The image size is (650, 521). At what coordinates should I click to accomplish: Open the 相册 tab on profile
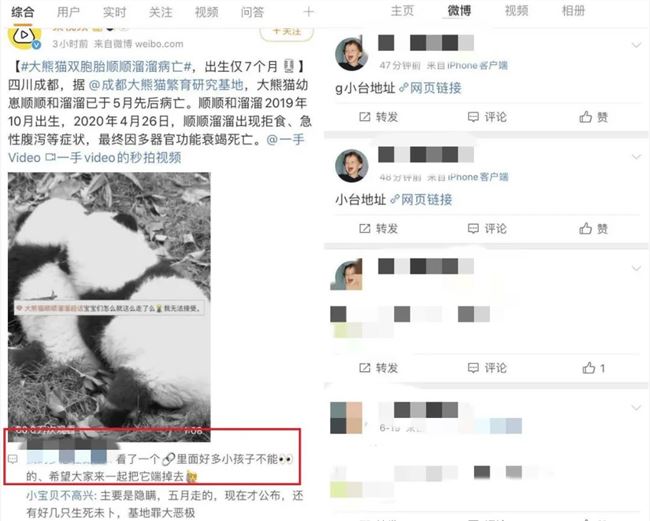pos(573,10)
